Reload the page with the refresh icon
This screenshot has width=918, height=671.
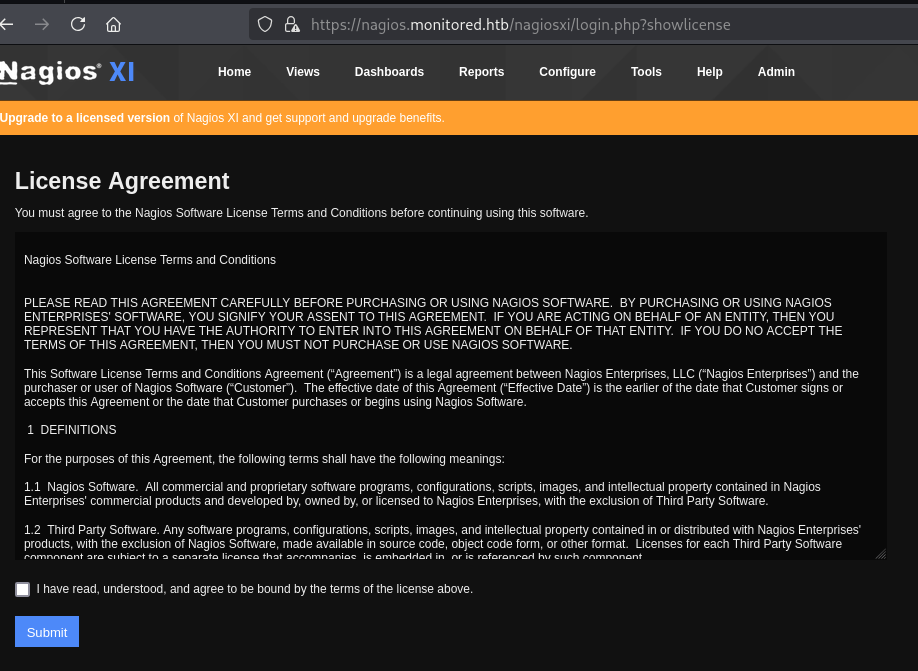pos(78,25)
